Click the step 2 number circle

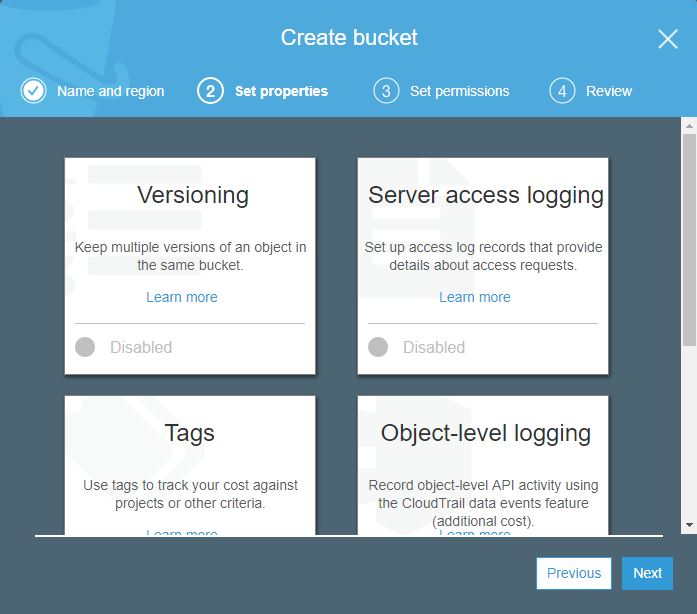point(210,91)
